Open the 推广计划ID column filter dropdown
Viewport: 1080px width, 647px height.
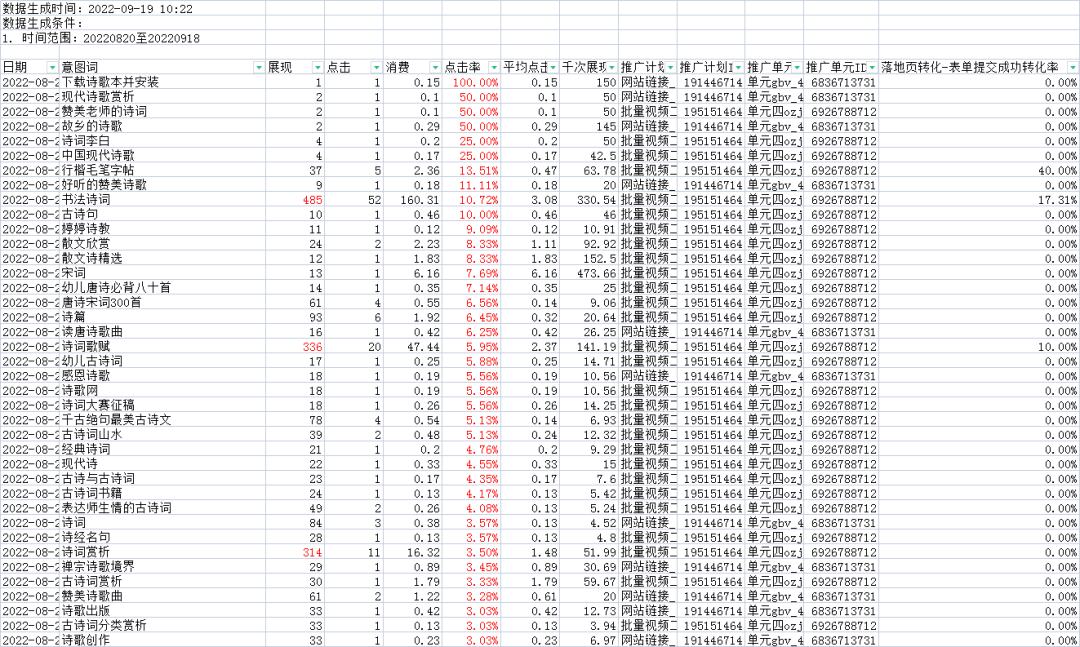[x=737, y=67]
